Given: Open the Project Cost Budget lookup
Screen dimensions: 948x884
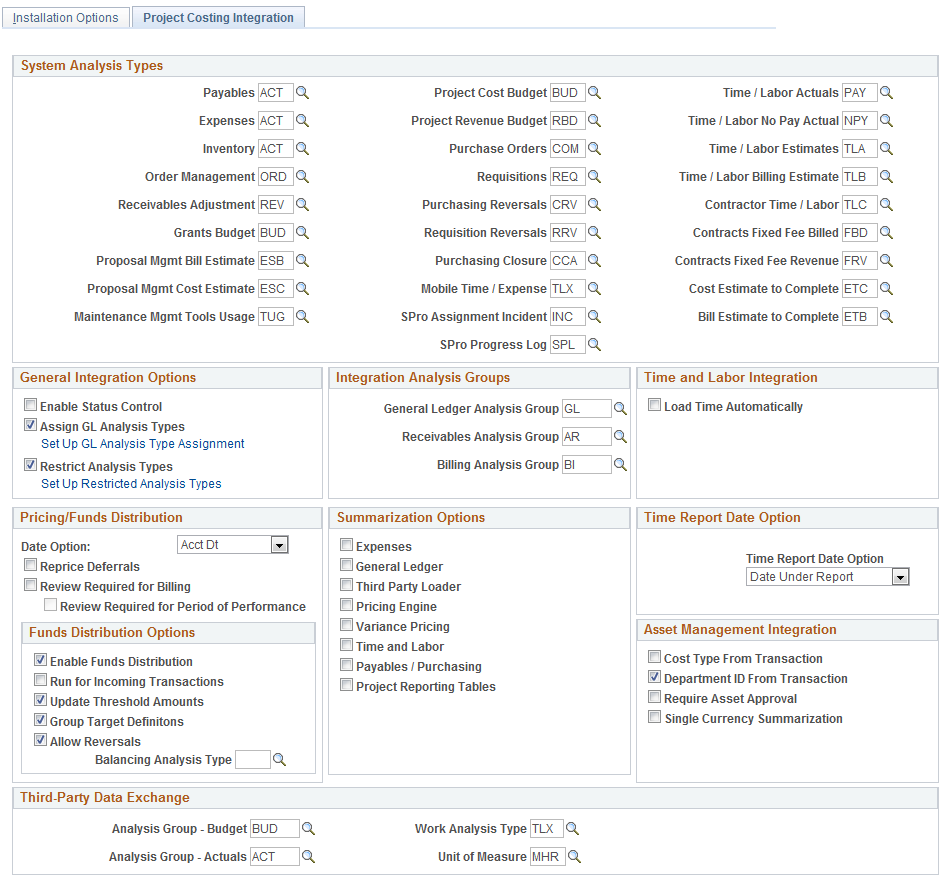Looking at the screenshot, I should click(x=594, y=92).
